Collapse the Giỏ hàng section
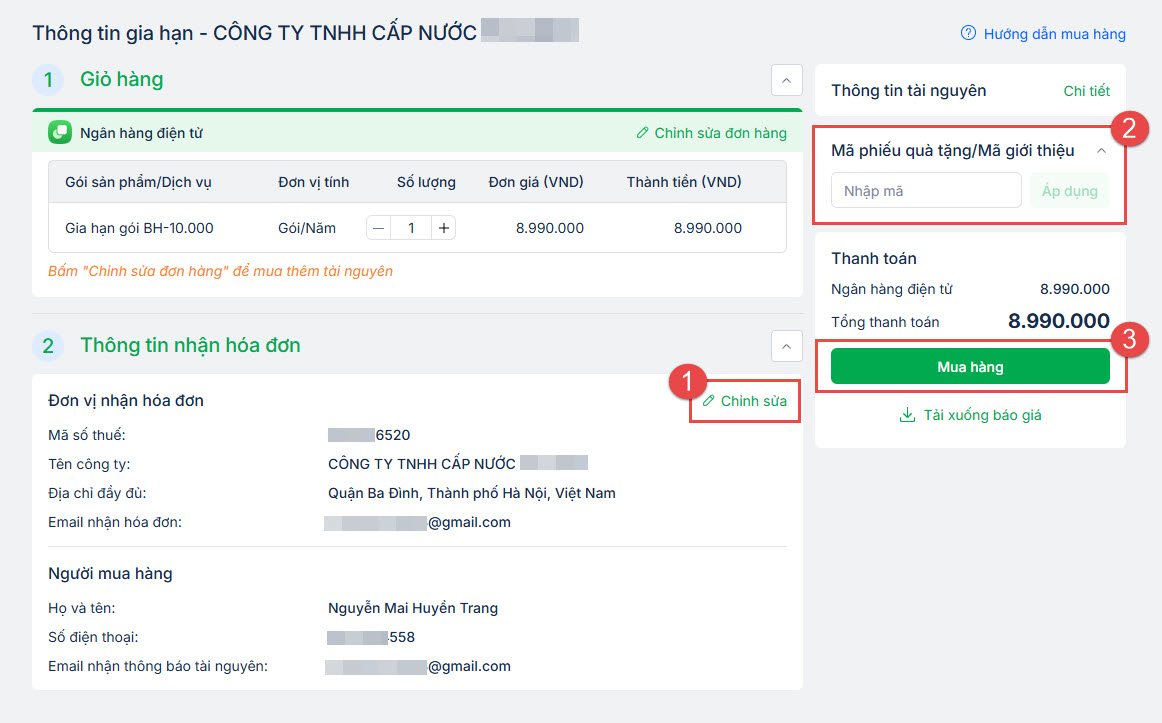The width and height of the screenshot is (1162, 723). click(786, 80)
